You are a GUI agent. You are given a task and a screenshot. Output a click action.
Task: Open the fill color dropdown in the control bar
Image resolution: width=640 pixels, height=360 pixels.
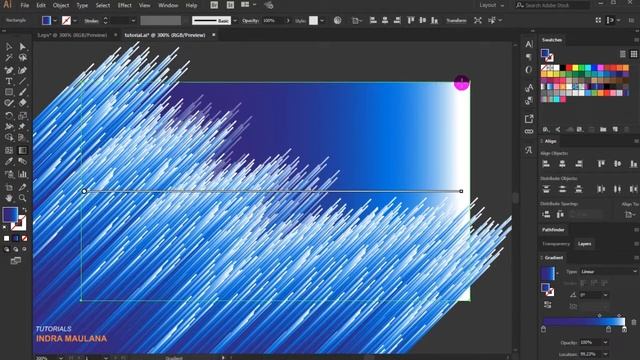point(55,20)
